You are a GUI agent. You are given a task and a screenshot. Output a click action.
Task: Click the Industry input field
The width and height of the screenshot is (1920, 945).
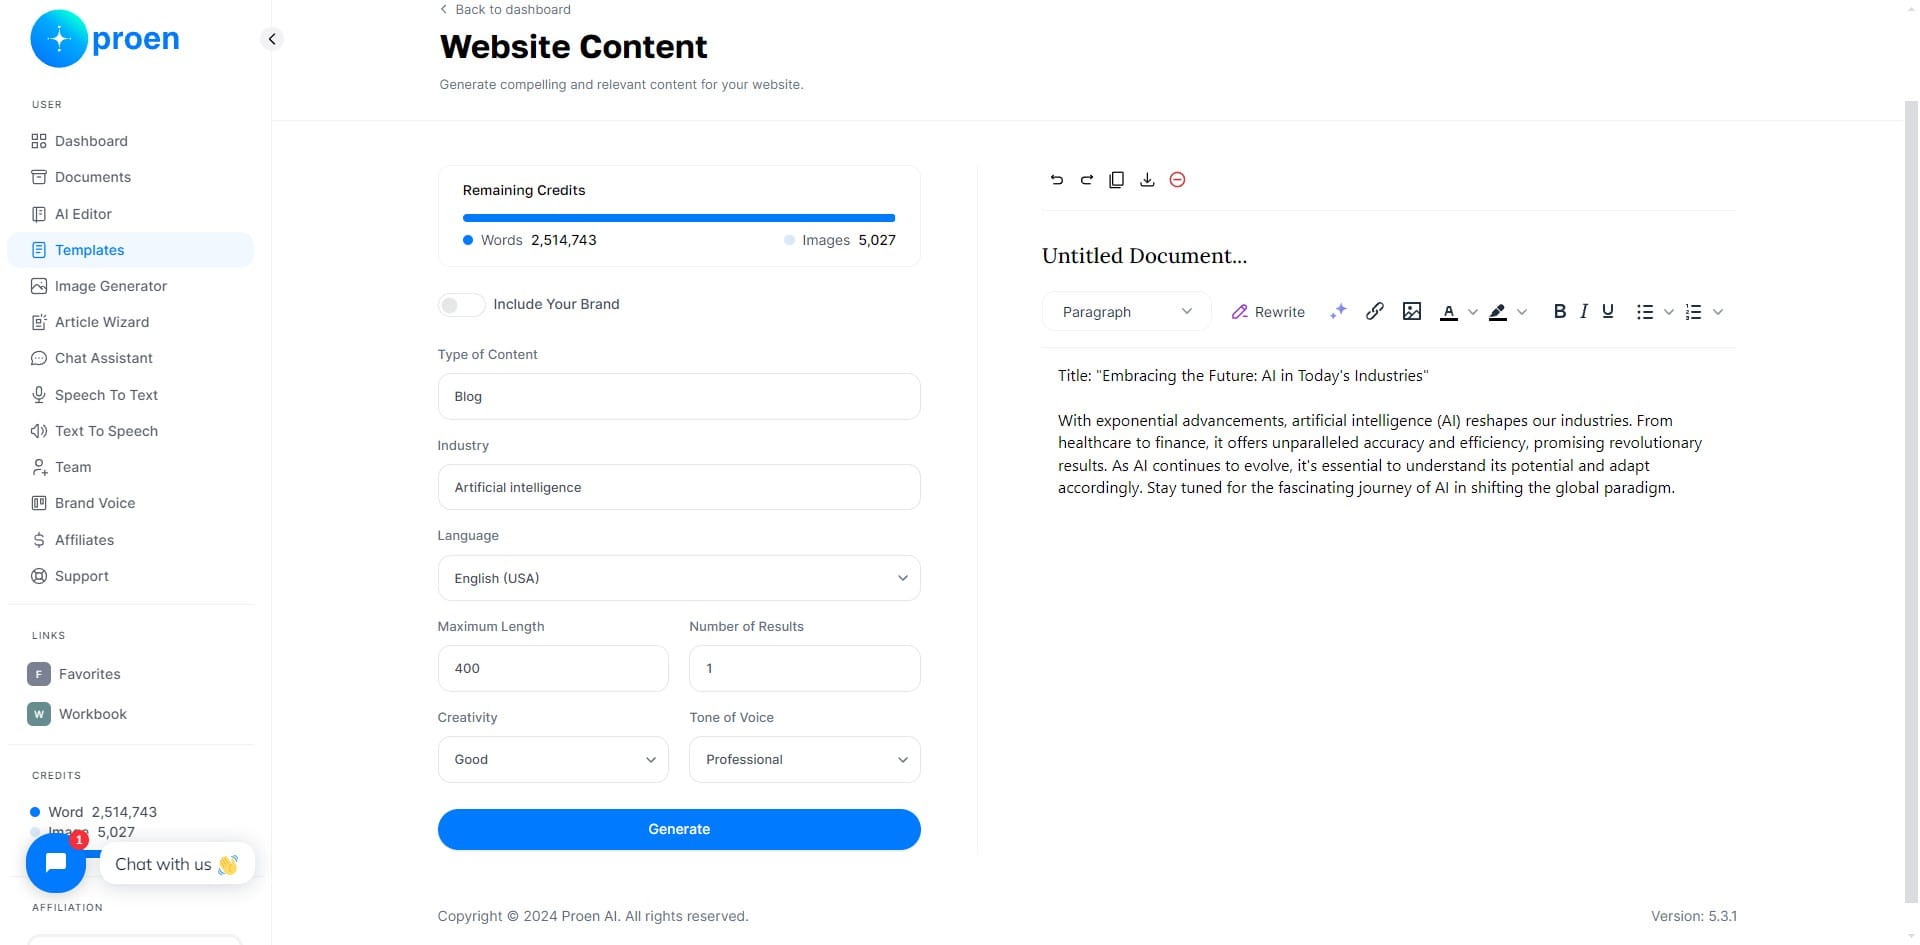[x=679, y=487]
